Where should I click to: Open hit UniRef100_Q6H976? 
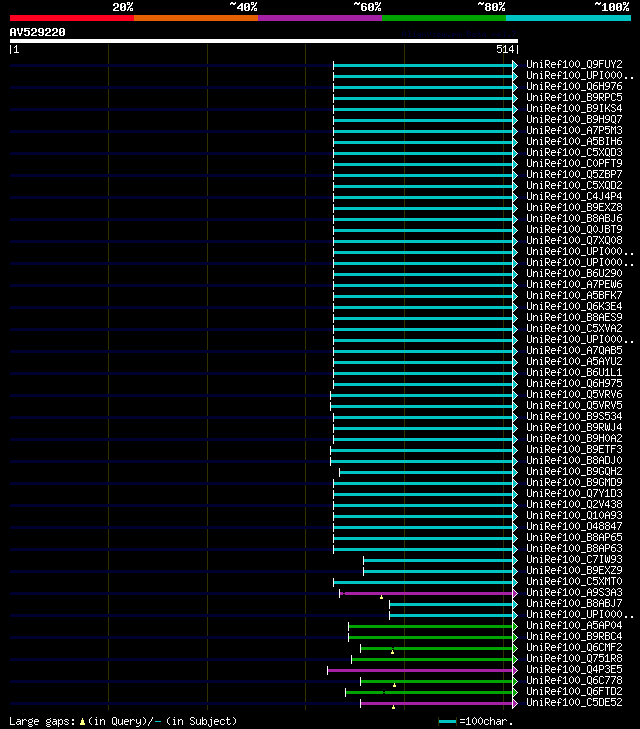(574, 86)
